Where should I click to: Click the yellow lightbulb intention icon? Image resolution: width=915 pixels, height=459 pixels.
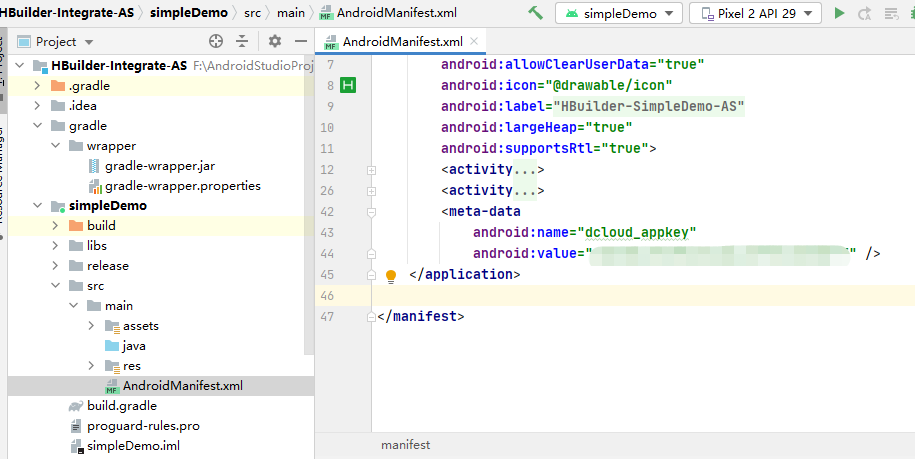pos(391,275)
